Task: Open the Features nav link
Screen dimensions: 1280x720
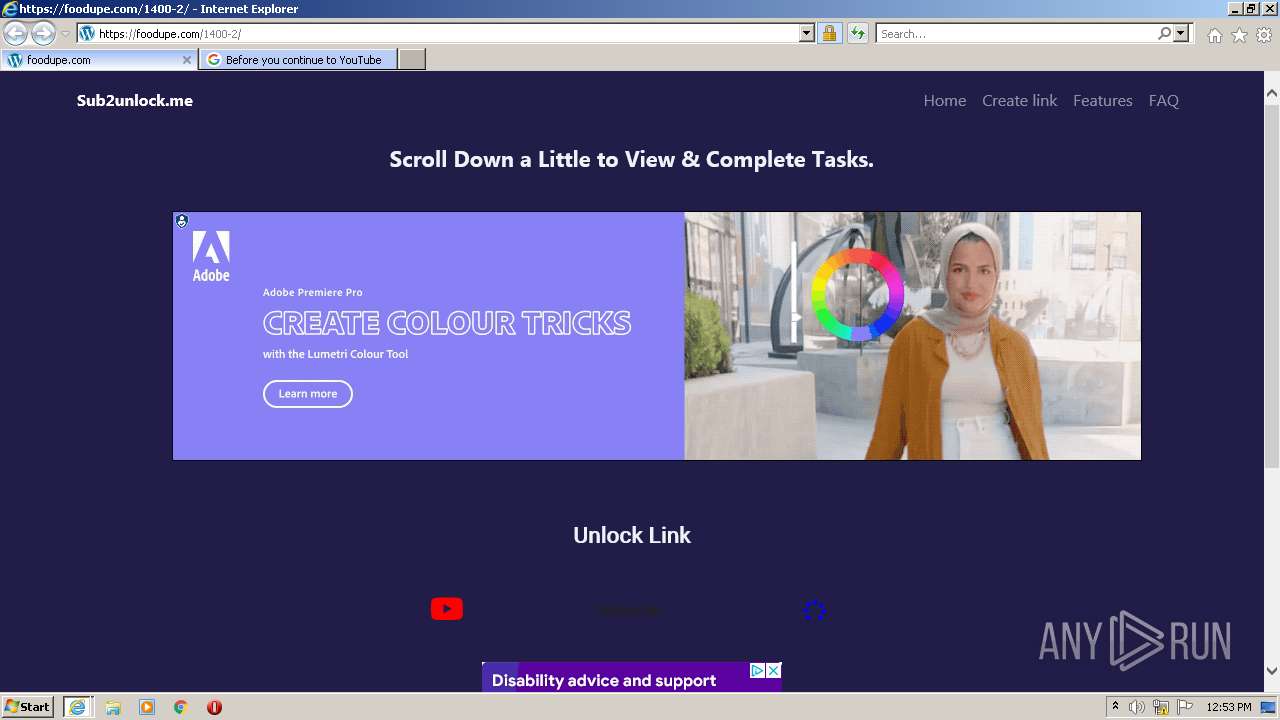Action: click(1103, 101)
